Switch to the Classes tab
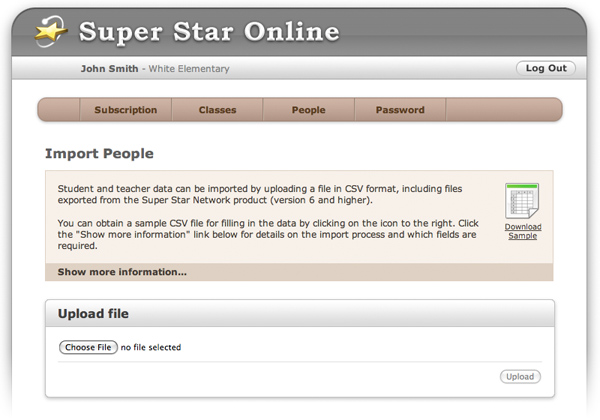The height and width of the screenshot is (420, 600). 217,110
